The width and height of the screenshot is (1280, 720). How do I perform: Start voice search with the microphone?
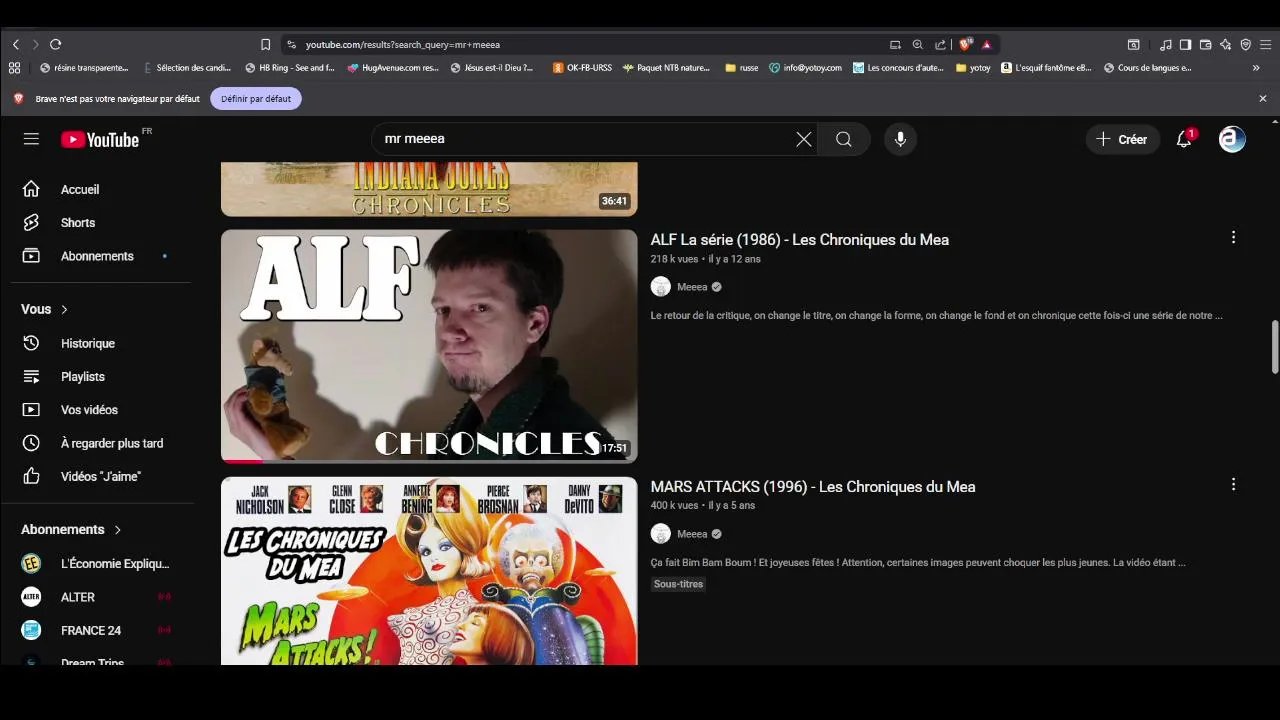[x=900, y=139]
